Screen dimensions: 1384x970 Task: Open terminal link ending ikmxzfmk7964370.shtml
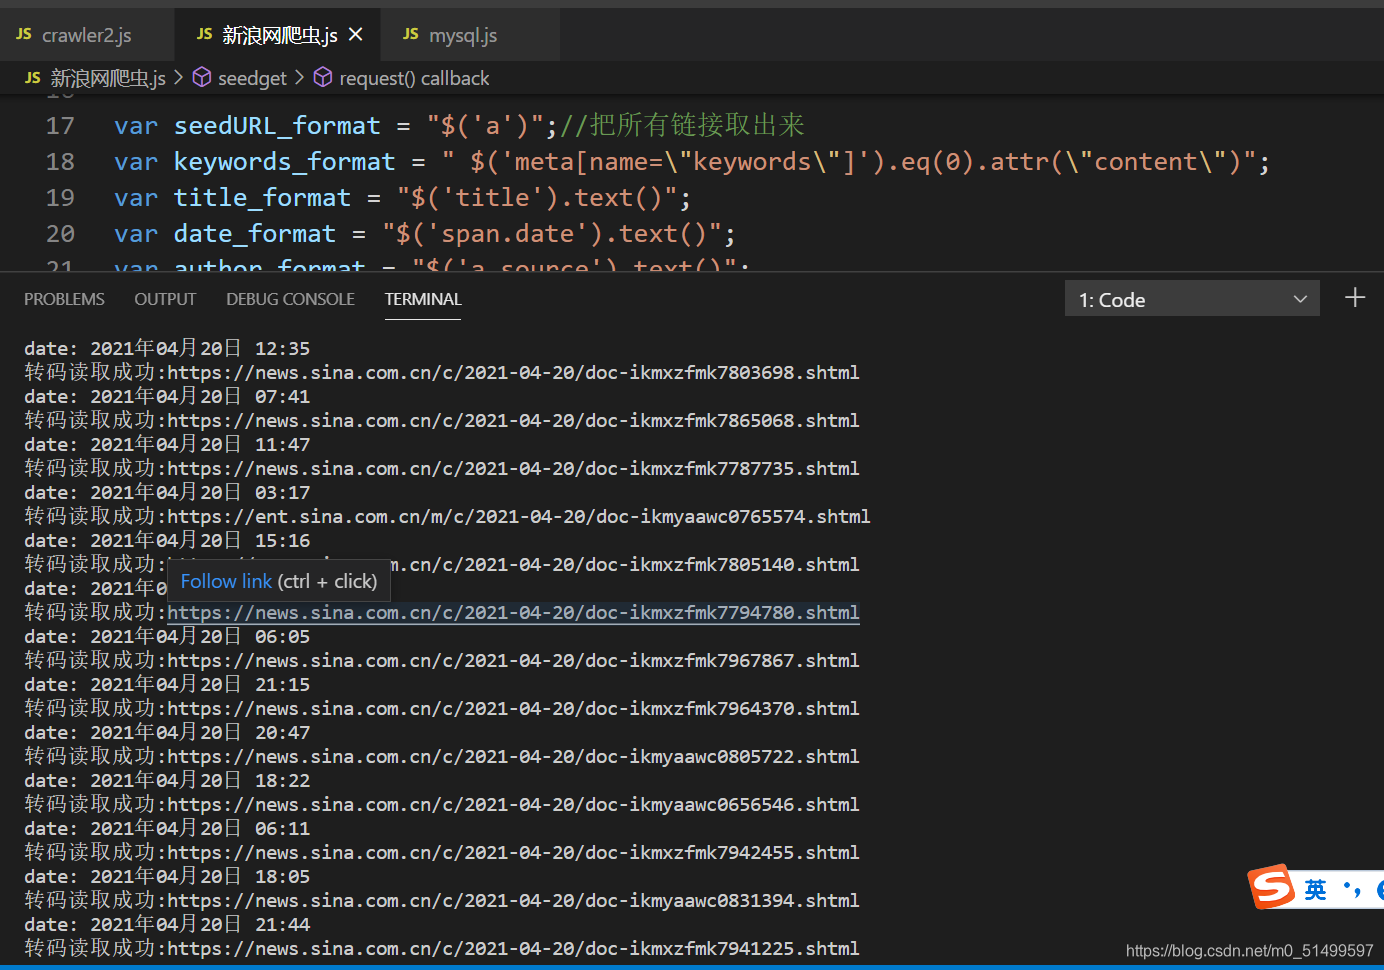coord(513,708)
